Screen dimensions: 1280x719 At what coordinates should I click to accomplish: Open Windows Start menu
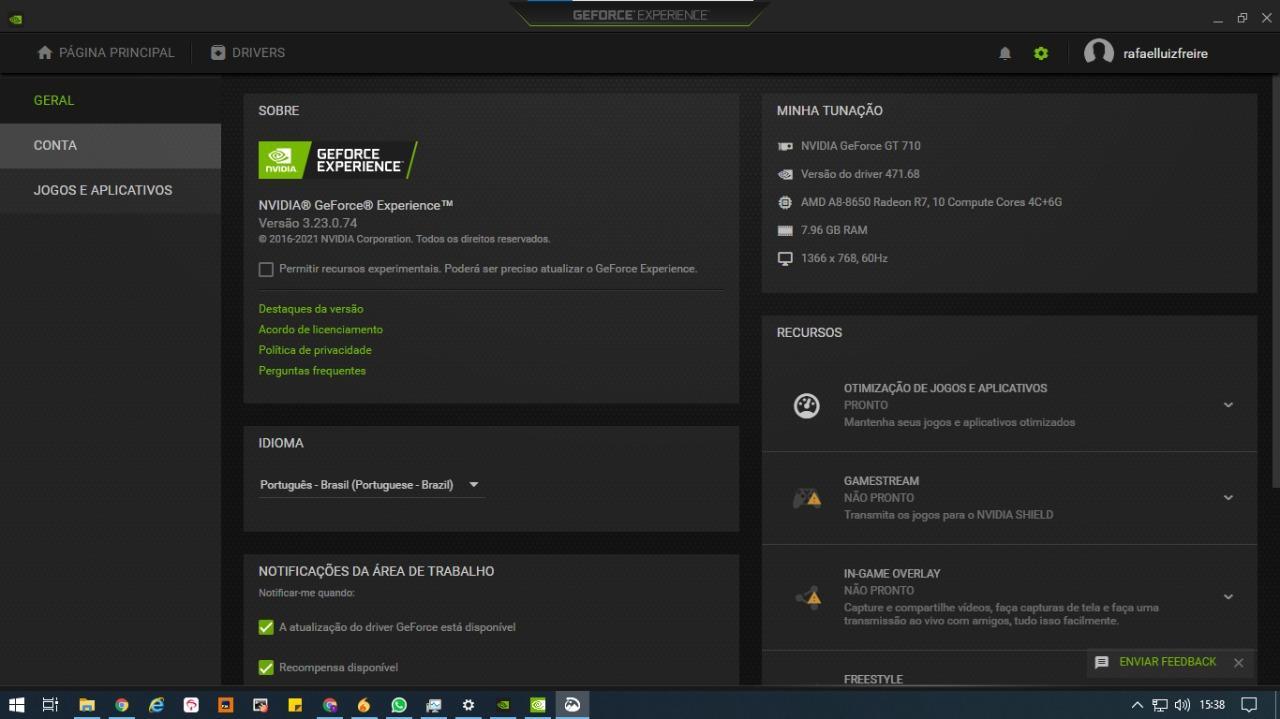coord(16,705)
